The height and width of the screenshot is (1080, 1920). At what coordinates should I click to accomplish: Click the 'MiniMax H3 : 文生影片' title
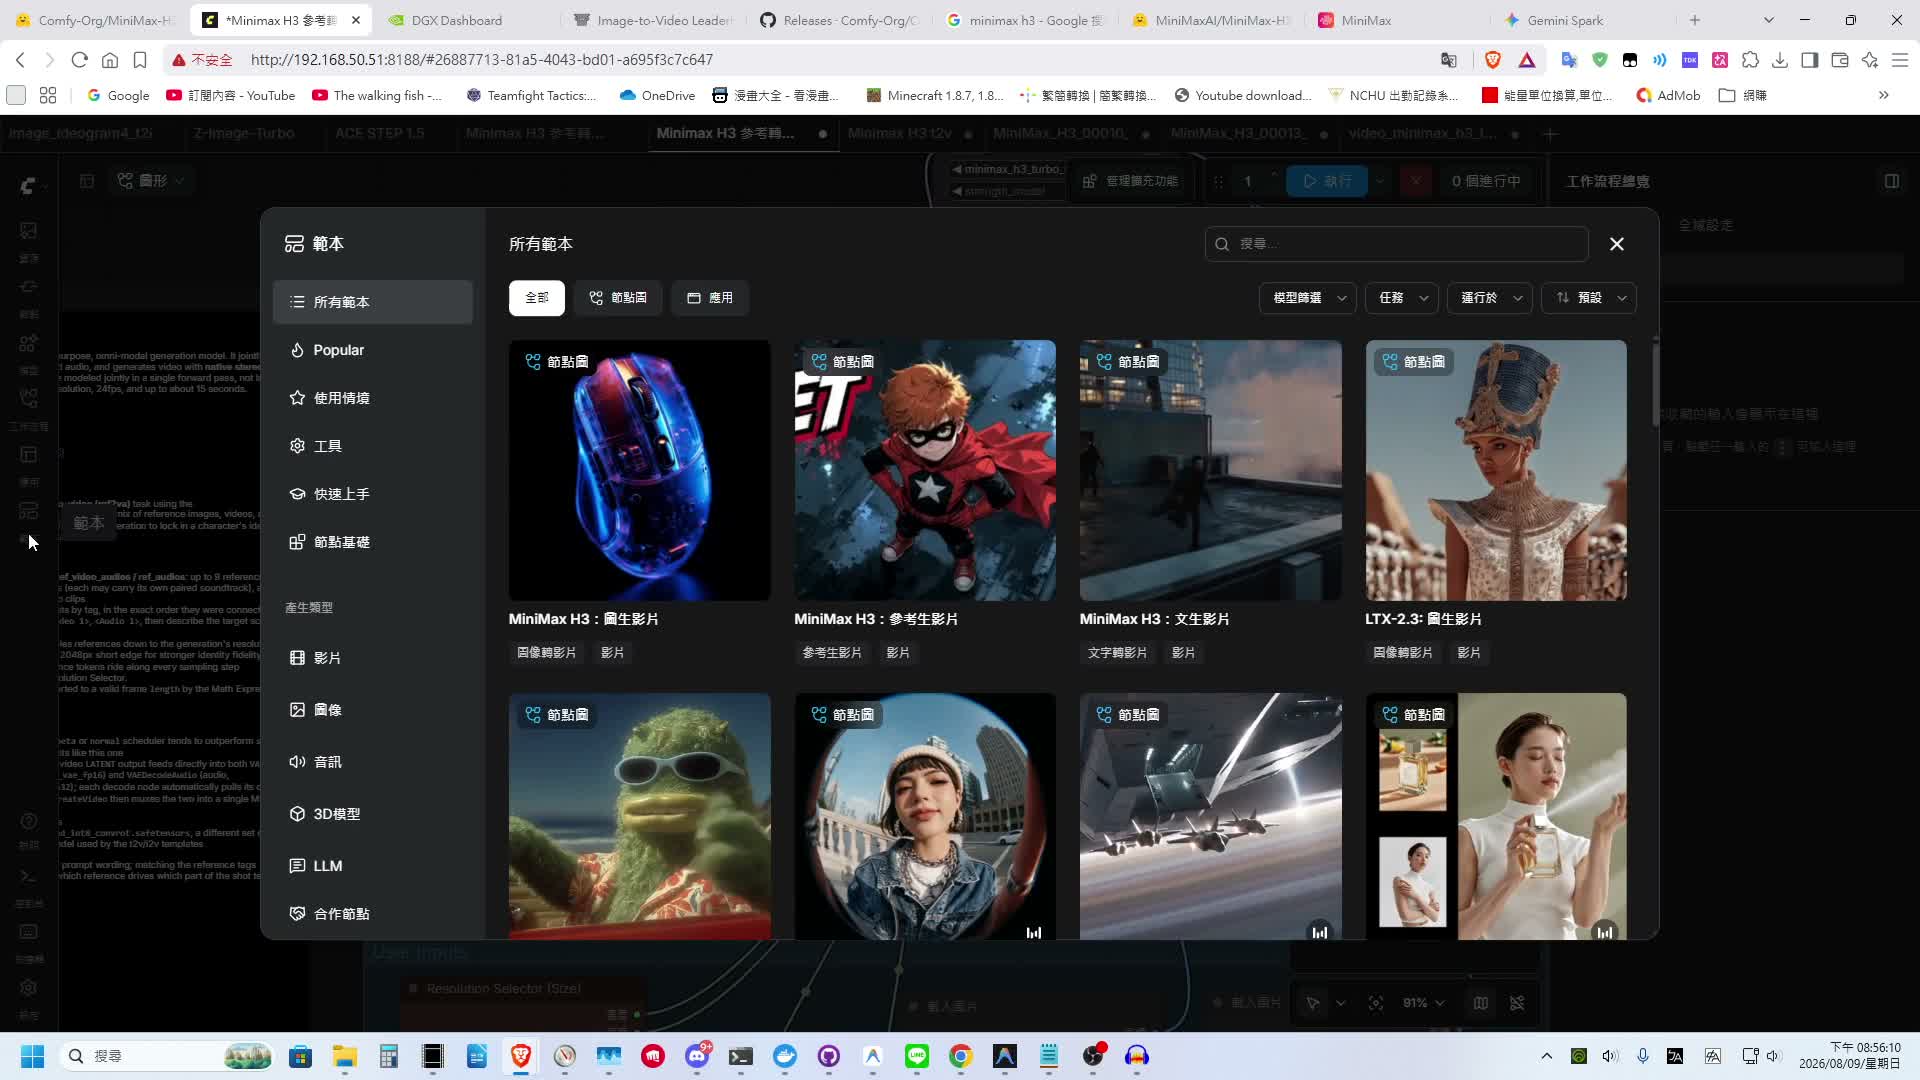click(x=1155, y=619)
